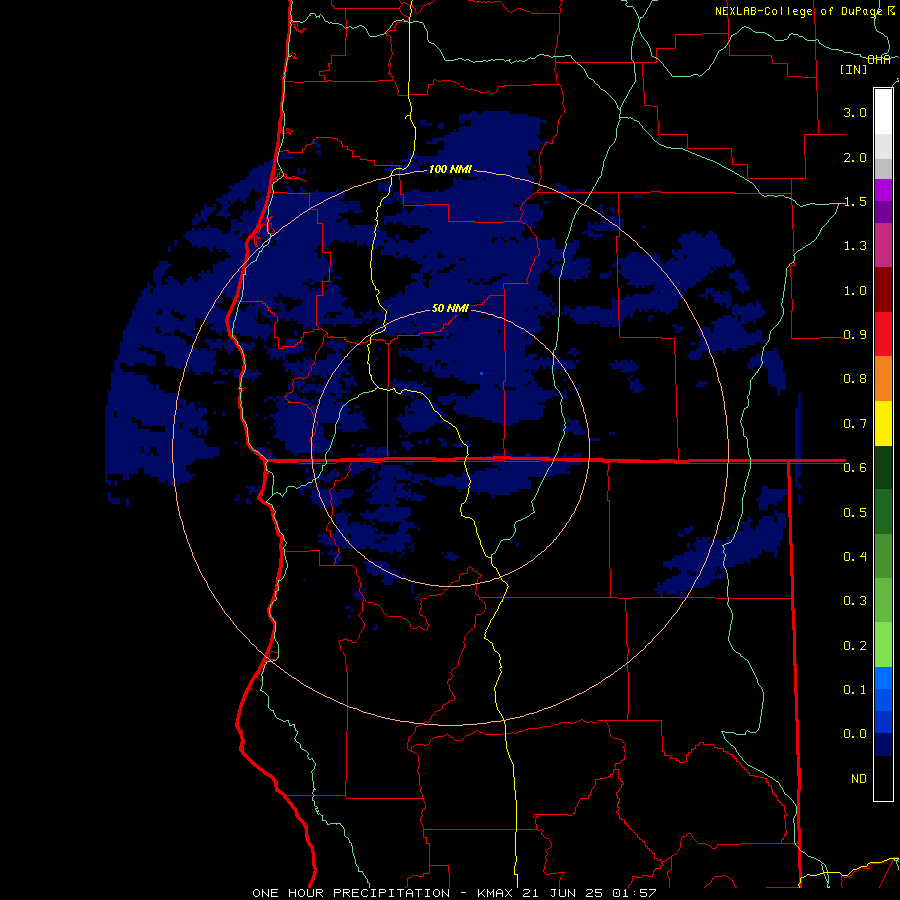
Task: Click the 0.7 legend value
Action: pyautogui.click(x=855, y=424)
